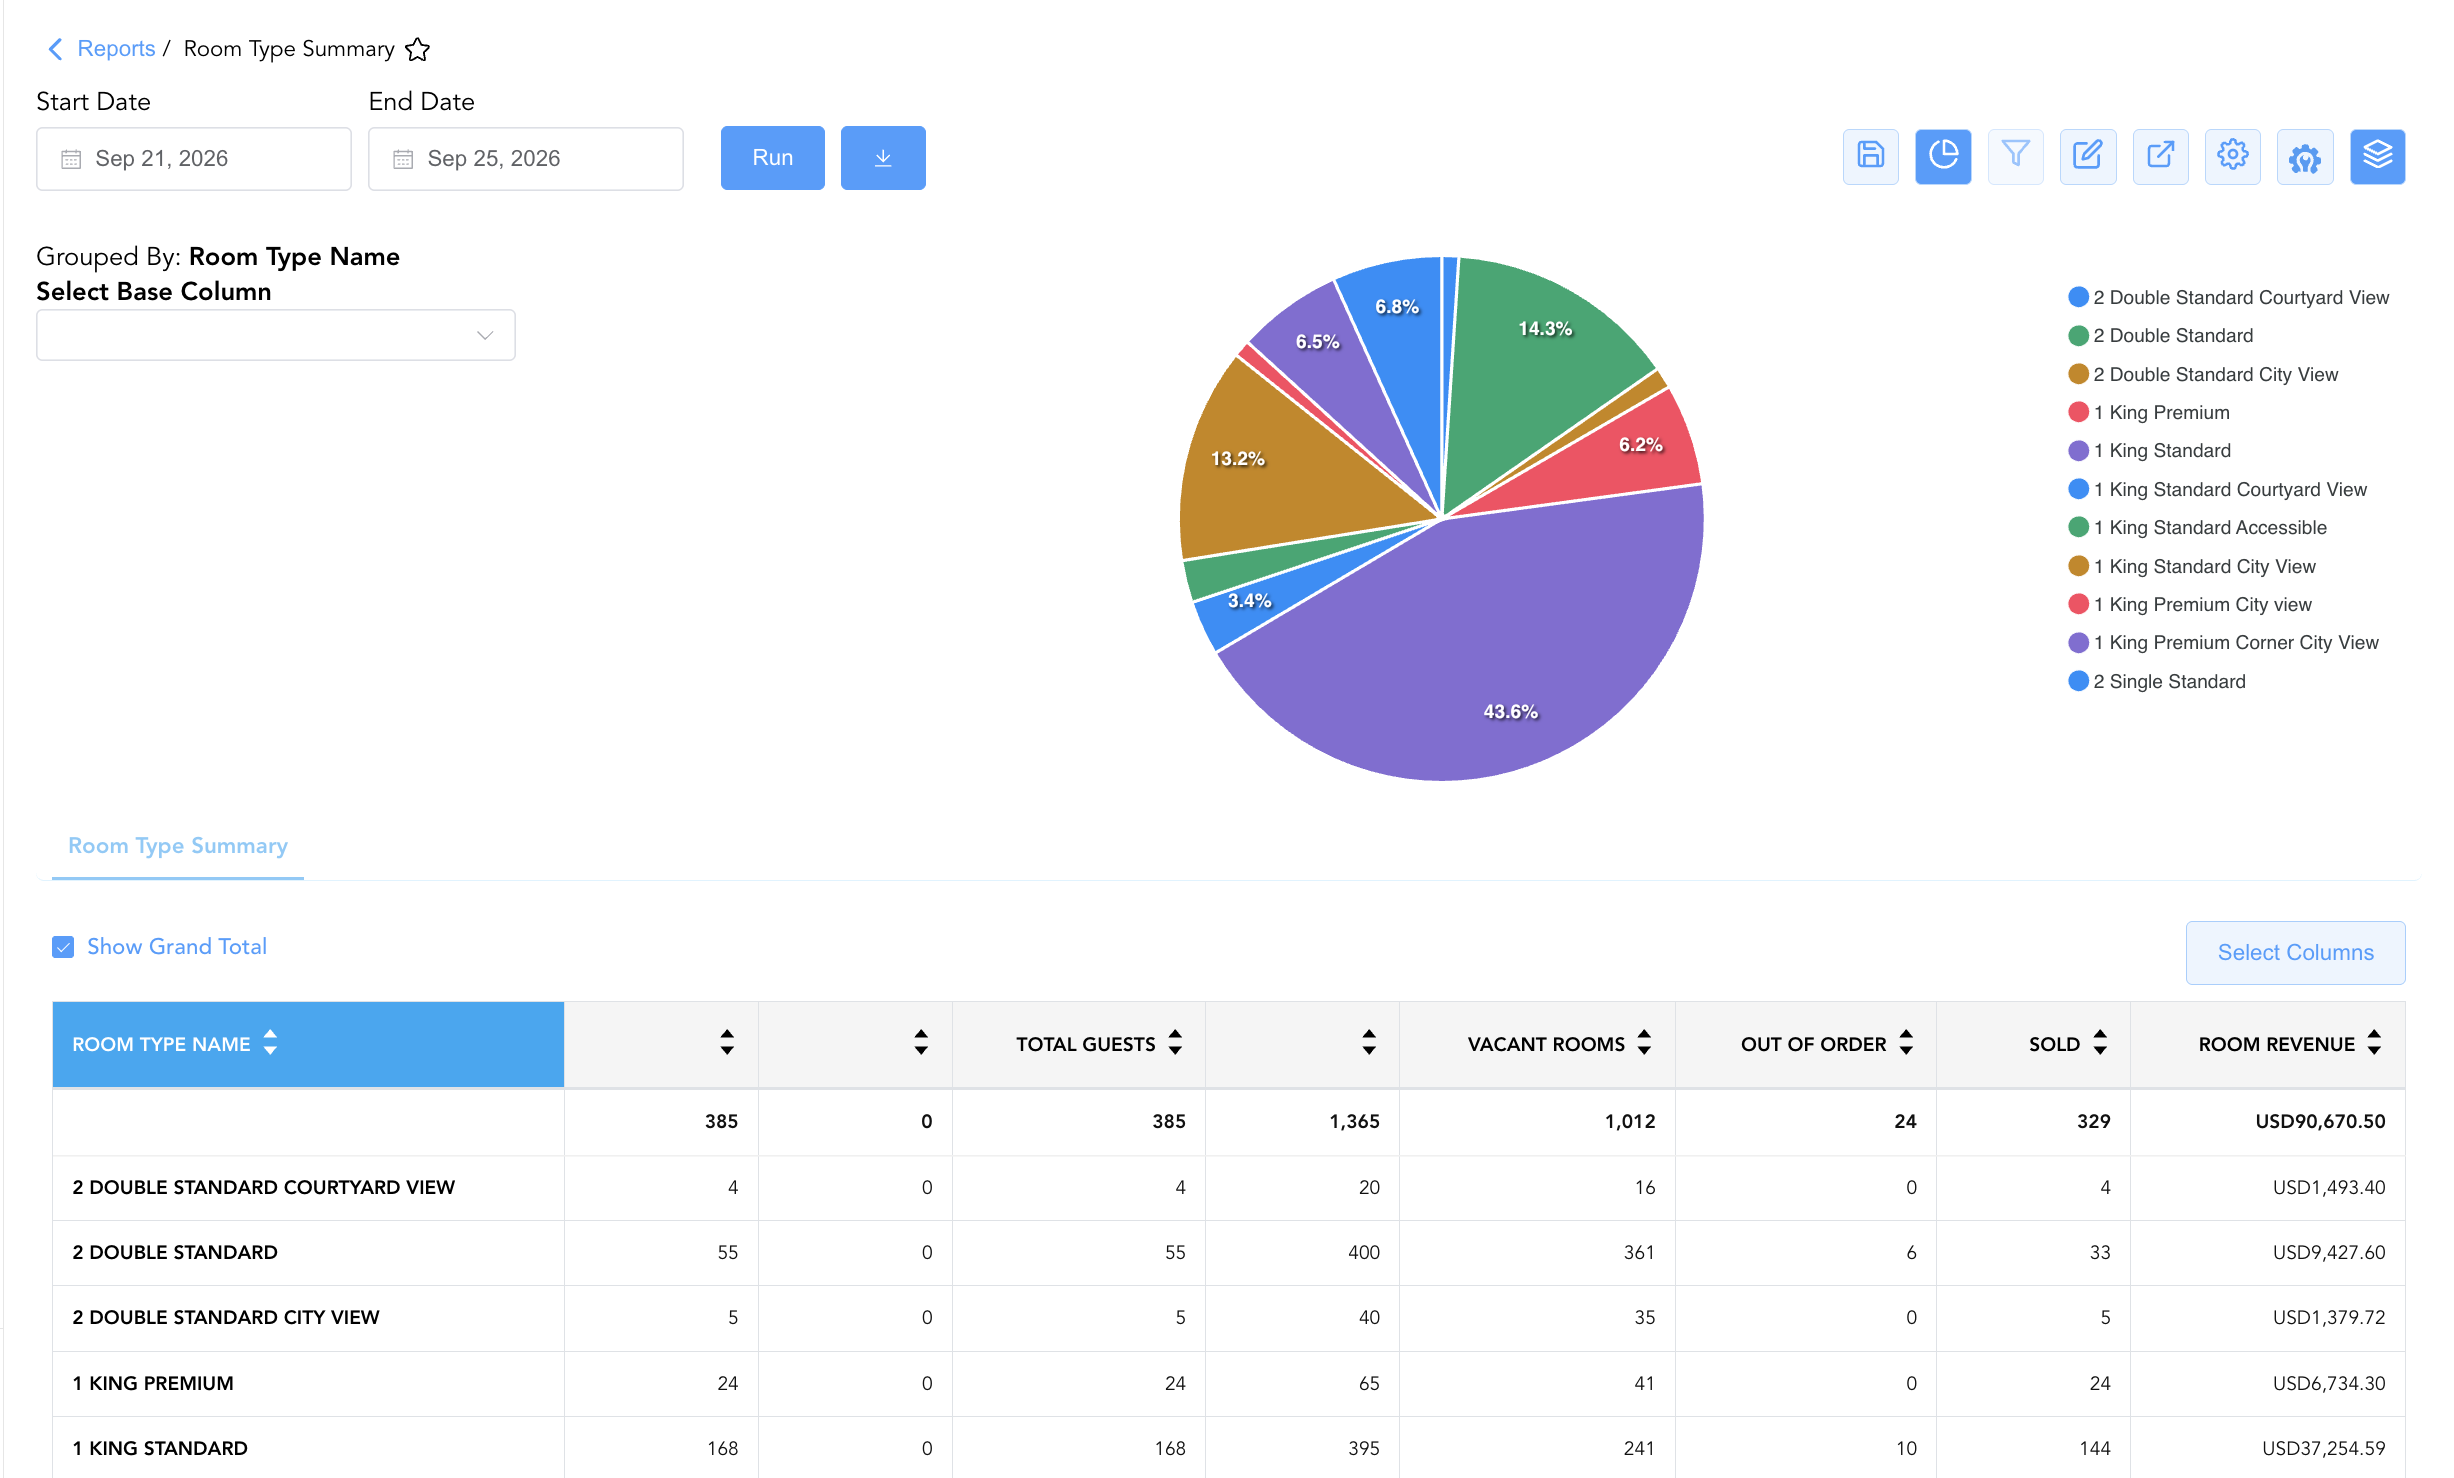
Task: Toggle 2 Single Standard legend entry
Action: (2157, 681)
